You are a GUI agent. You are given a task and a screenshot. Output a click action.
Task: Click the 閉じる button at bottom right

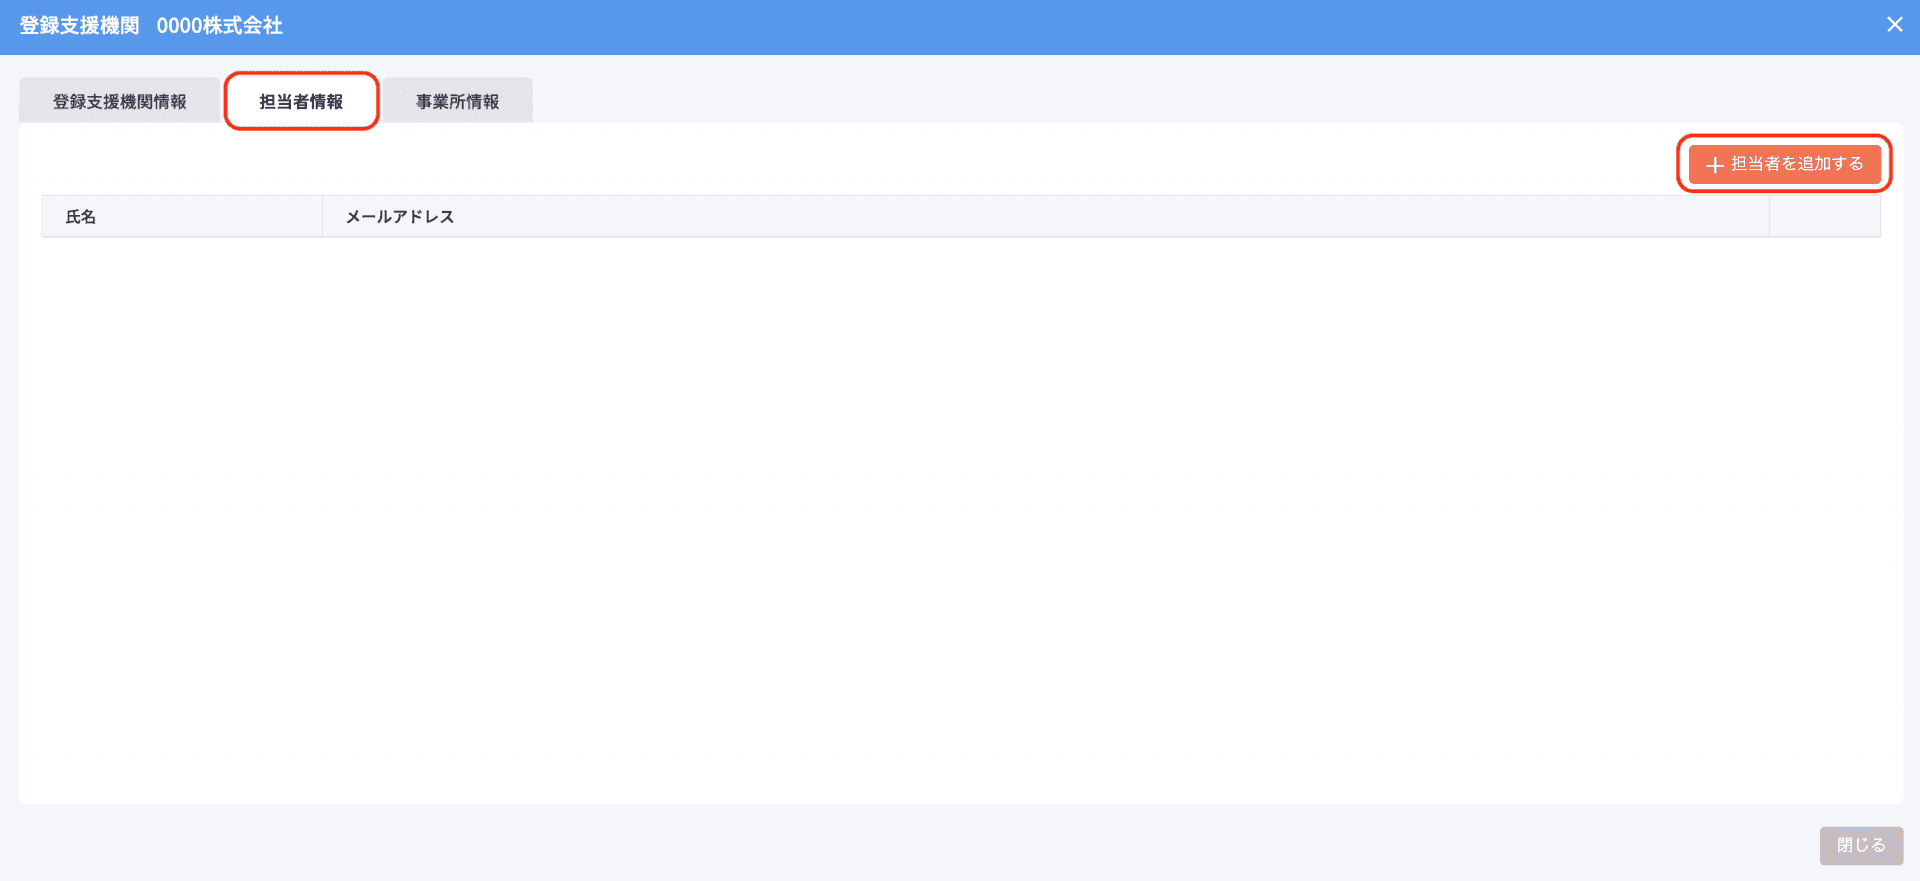pos(1861,845)
